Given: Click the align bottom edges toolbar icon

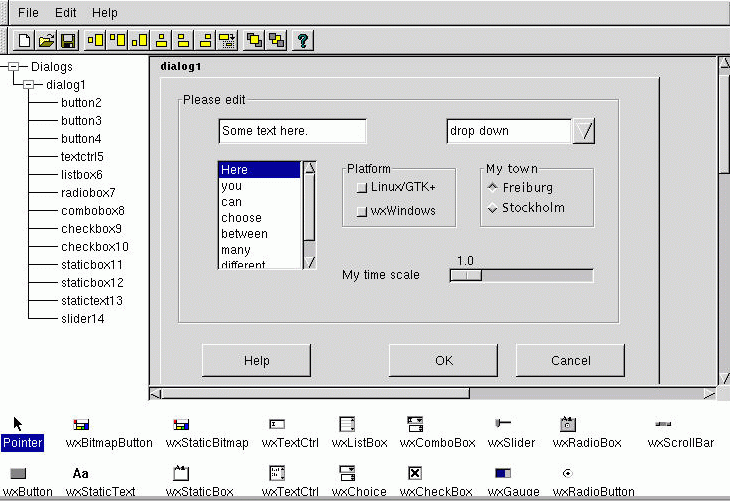Looking at the screenshot, I should pyautogui.click(x=139, y=41).
